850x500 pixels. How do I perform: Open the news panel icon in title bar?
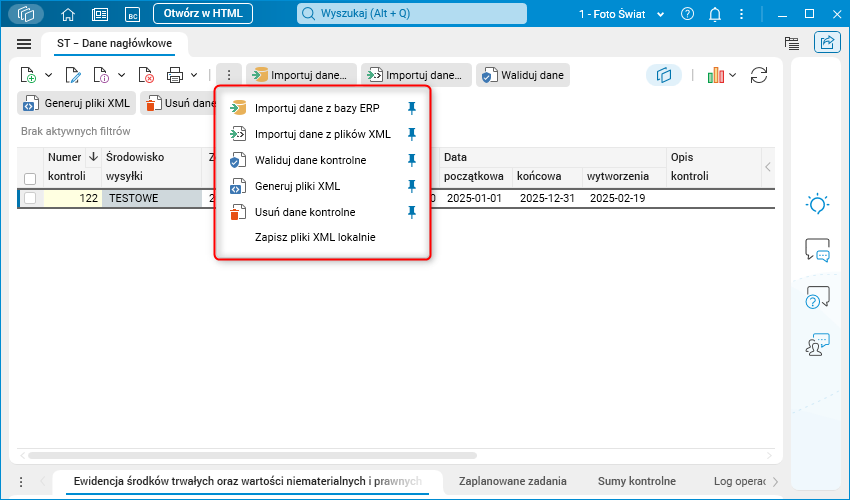point(100,14)
